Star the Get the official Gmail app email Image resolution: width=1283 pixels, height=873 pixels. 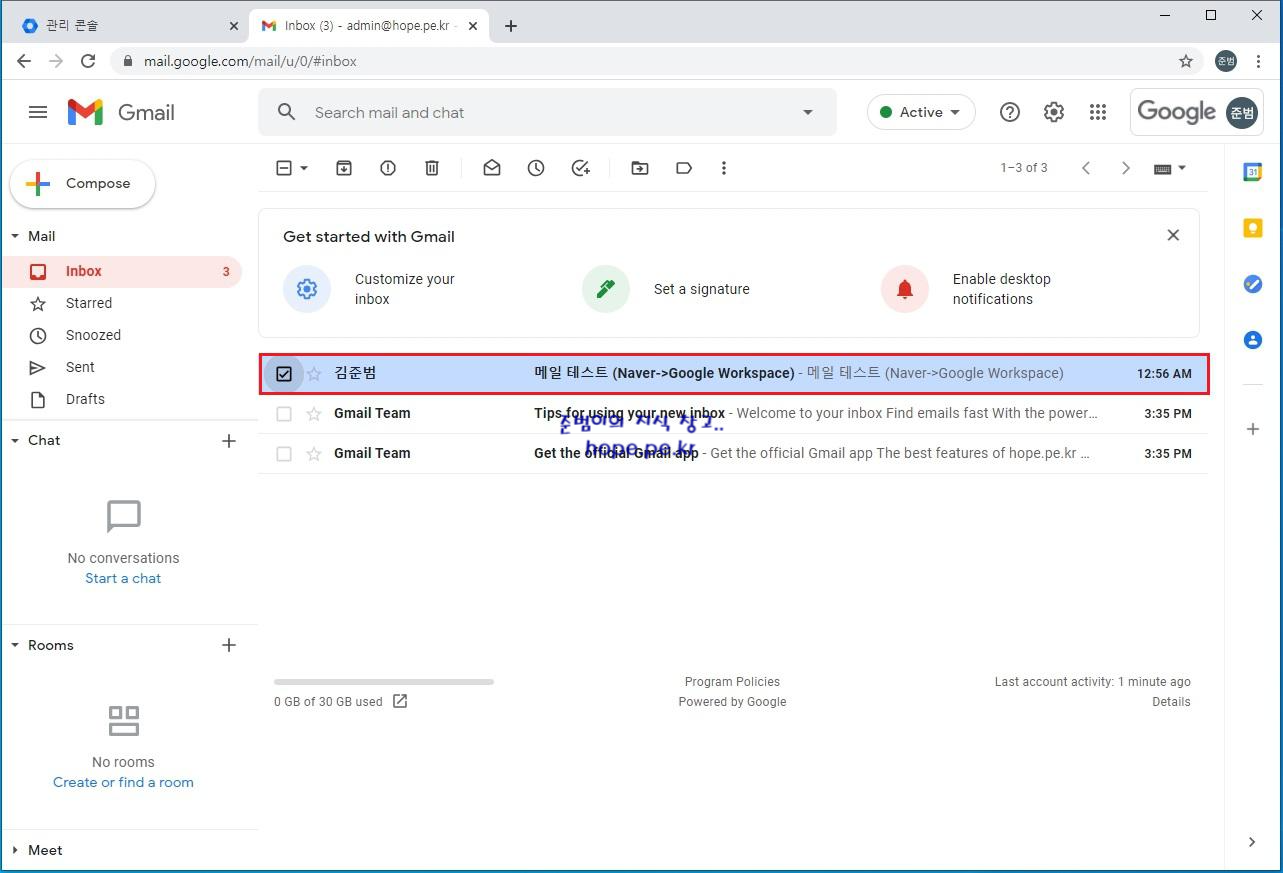pos(314,453)
